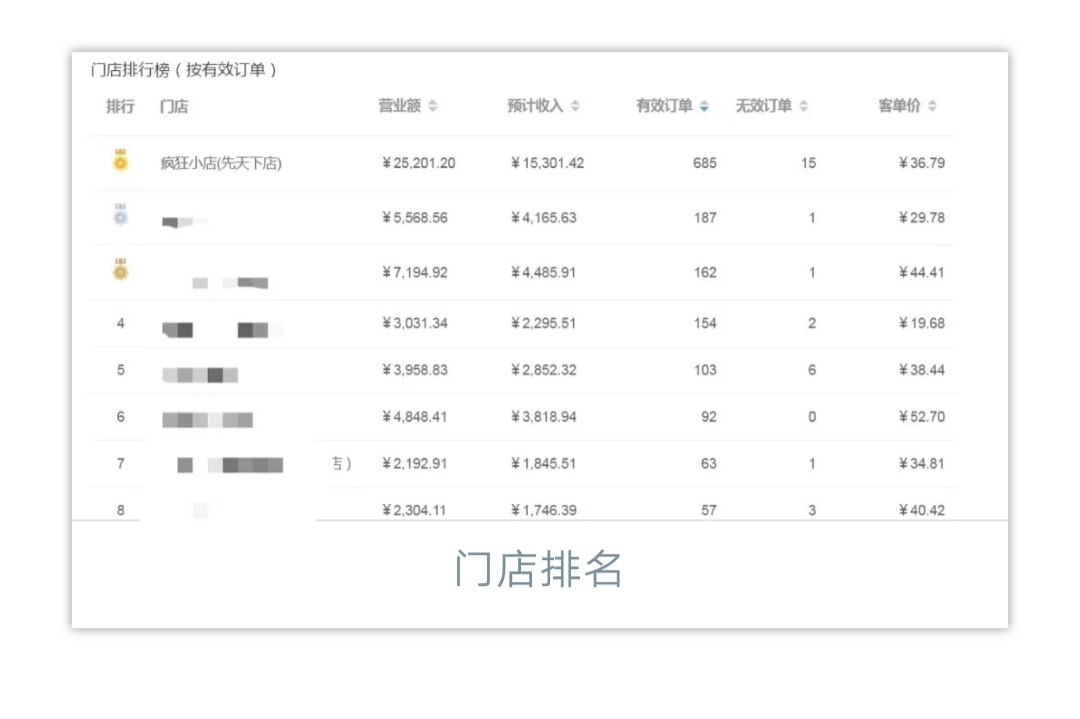The height and width of the screenshot is (719, 1080).
Task: Select average price ¥52.70
Action: pos(922,417)
